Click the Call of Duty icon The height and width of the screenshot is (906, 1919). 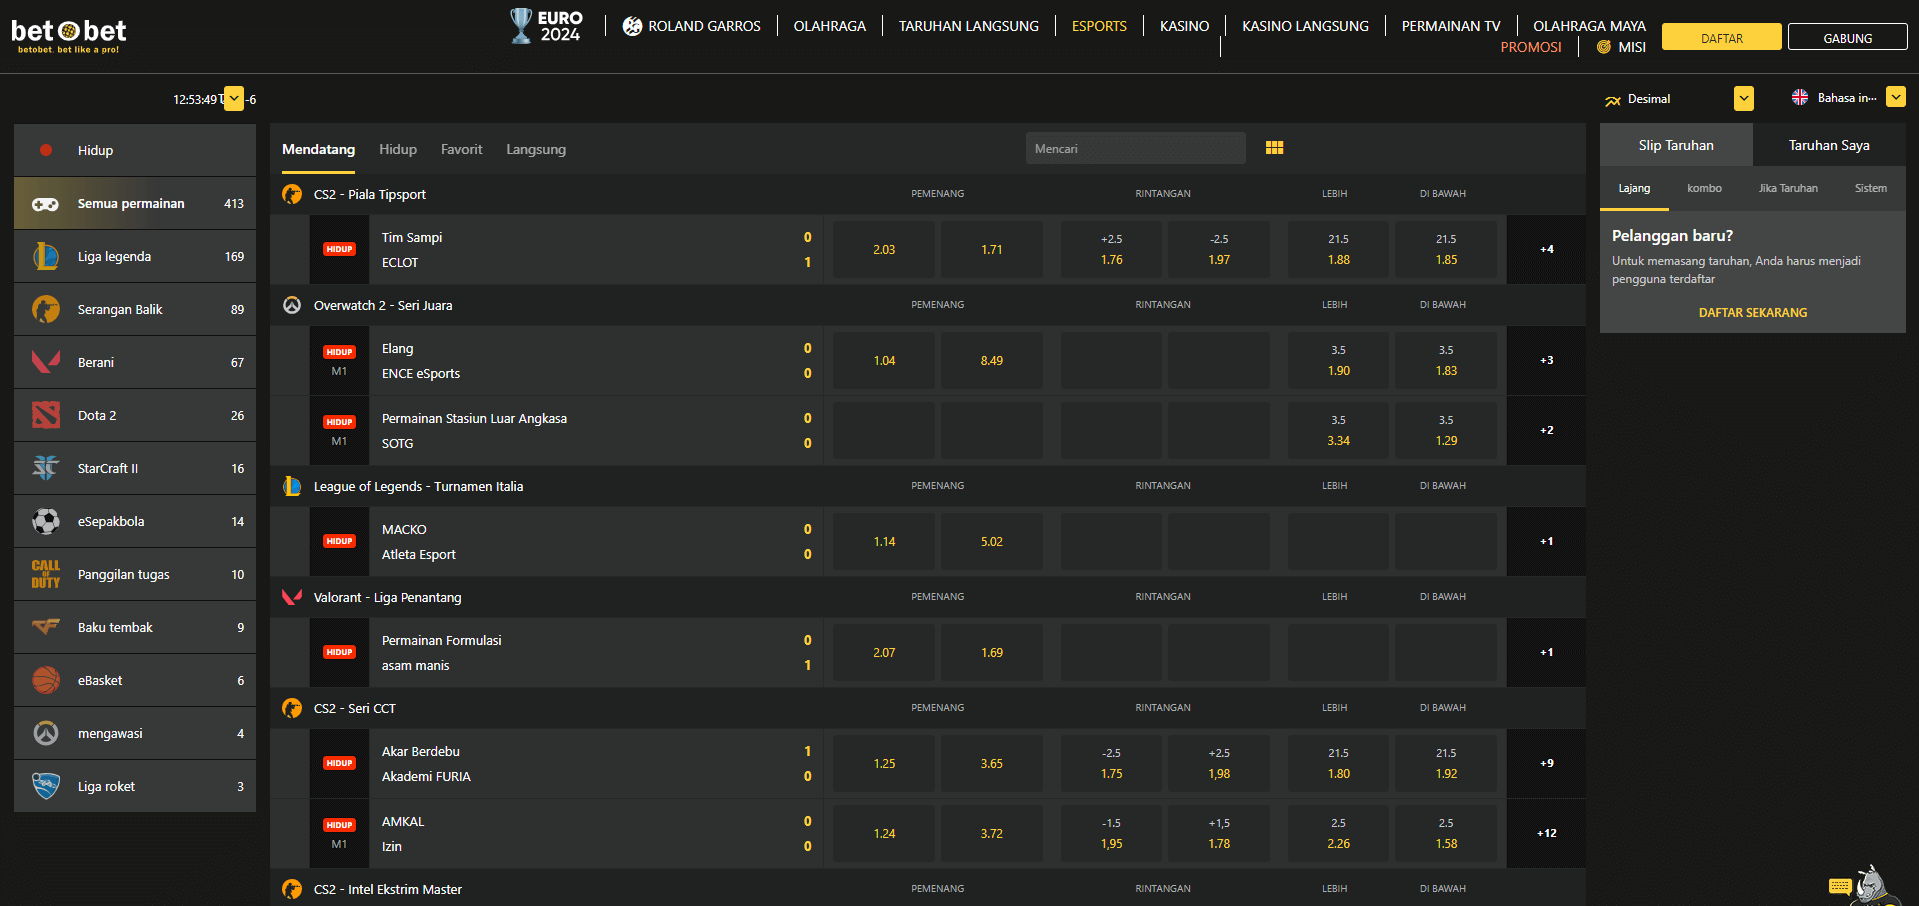[45, 574]
